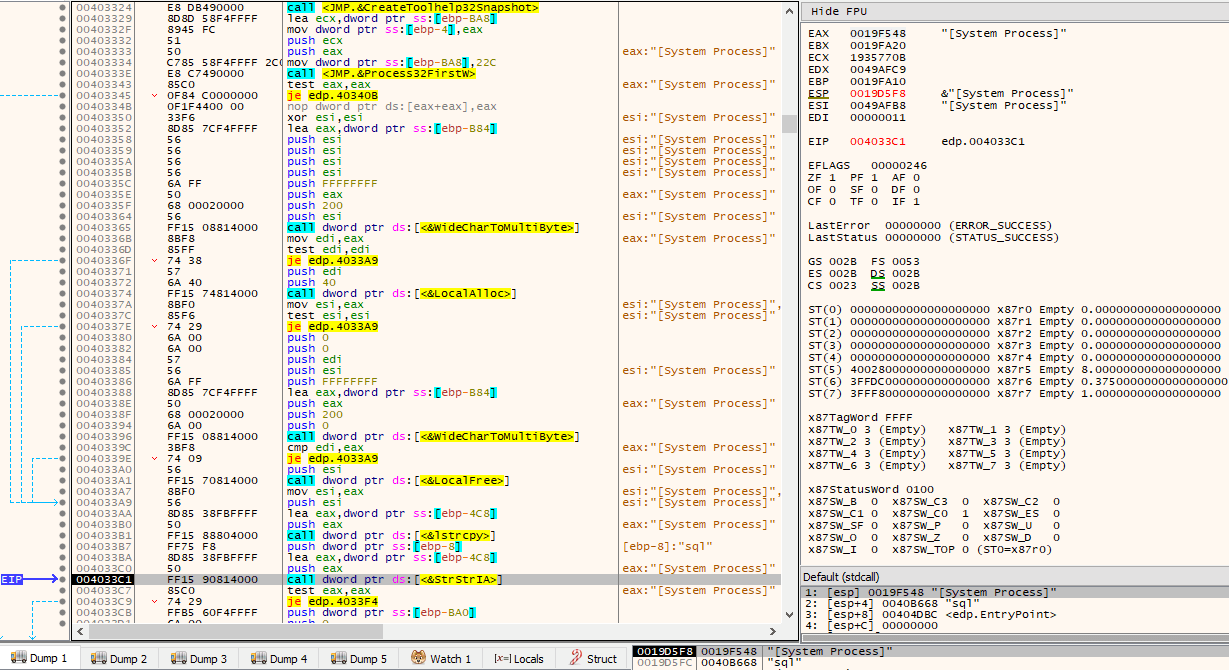
Task: Show the Locals tab
Action: pos(520,659)
